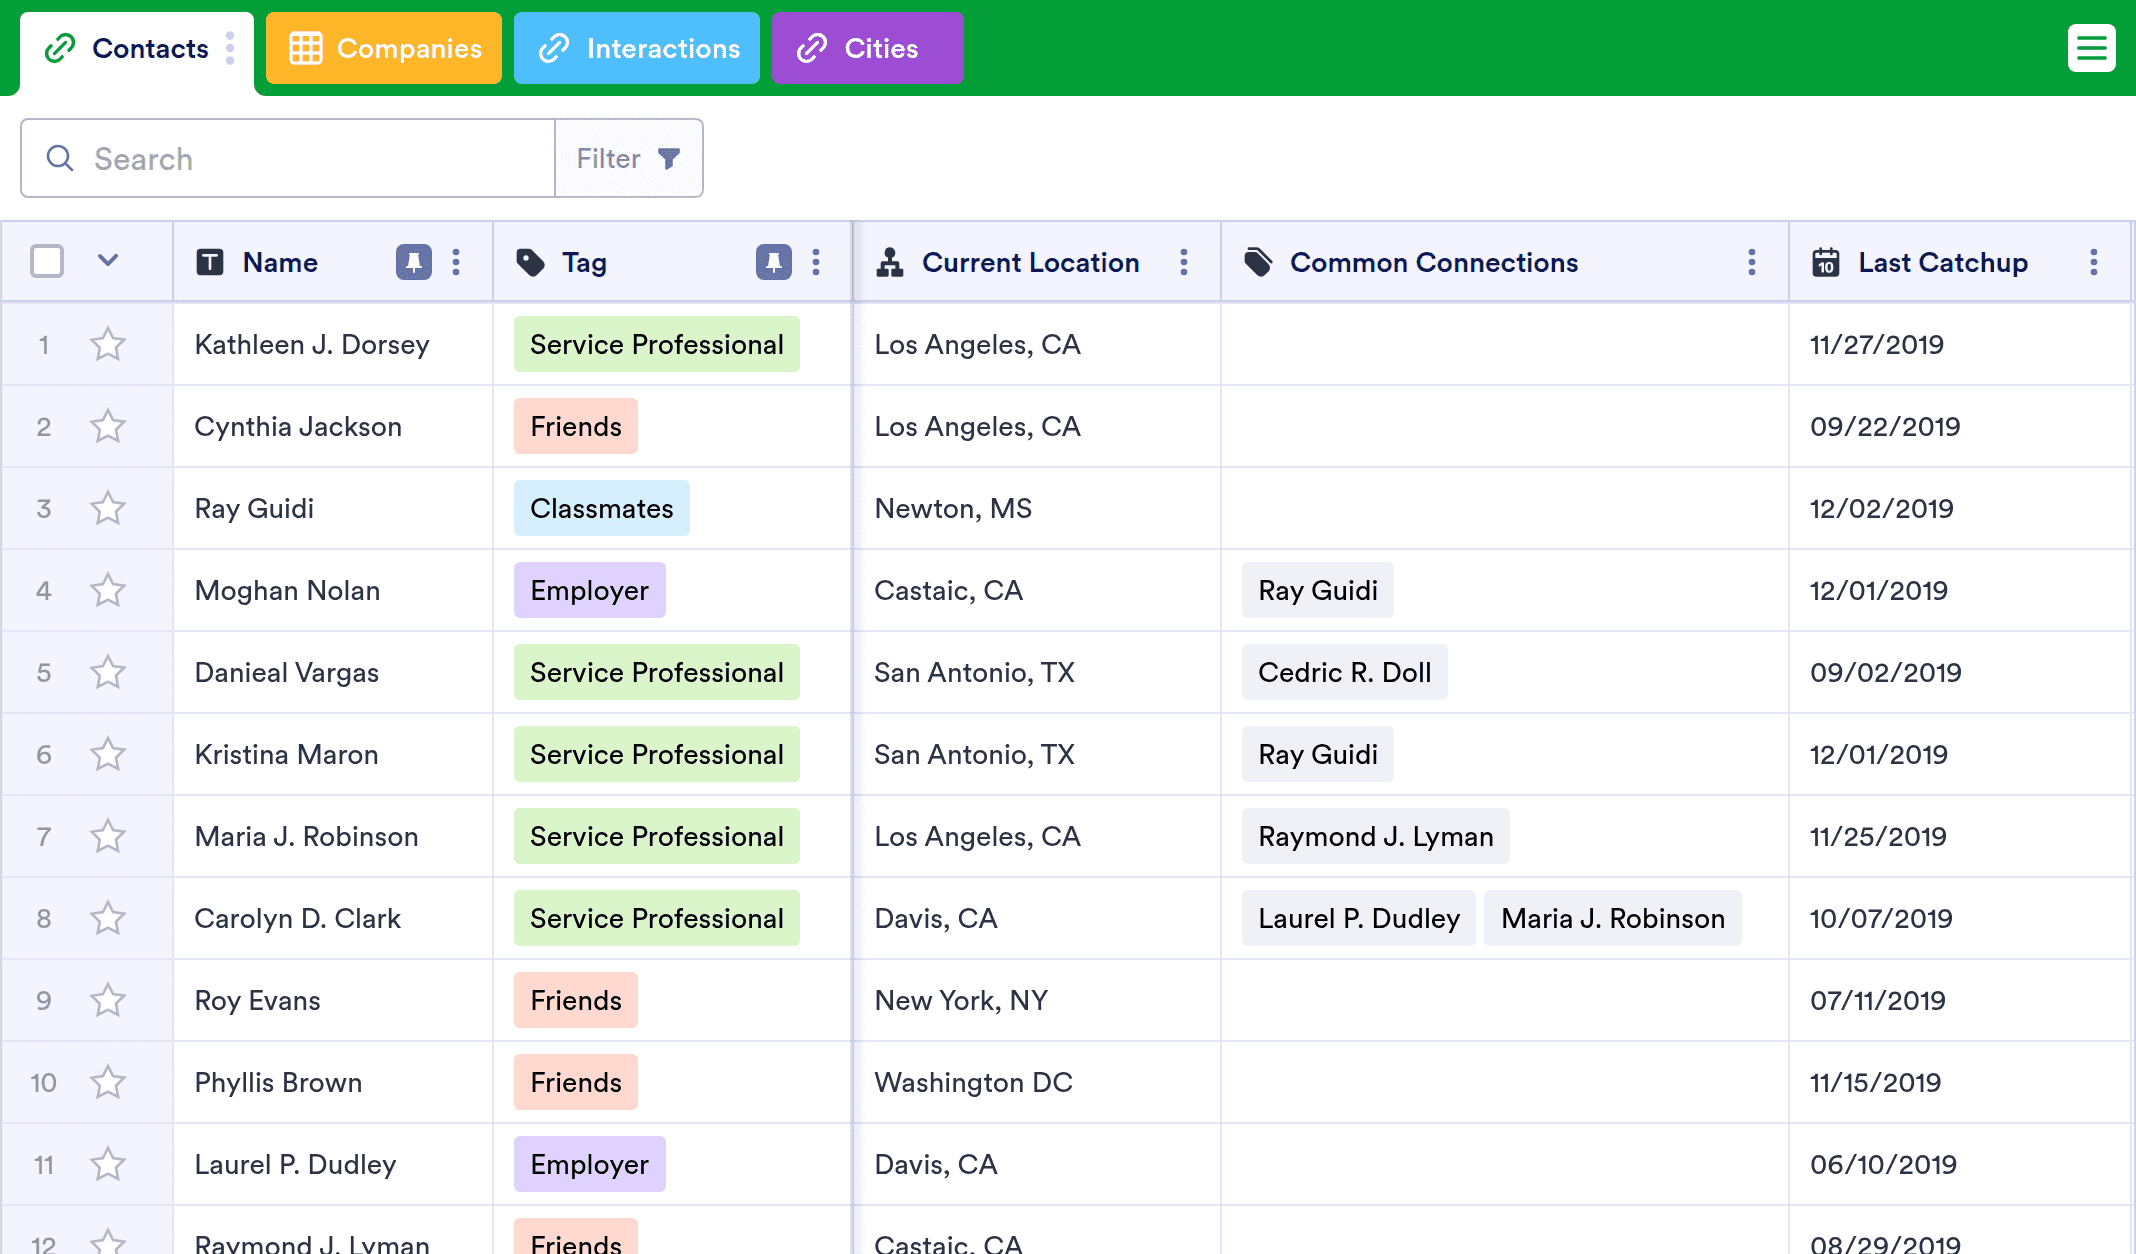
Task: Star Ray Guidi's row
Action: [x=108, y=509]
